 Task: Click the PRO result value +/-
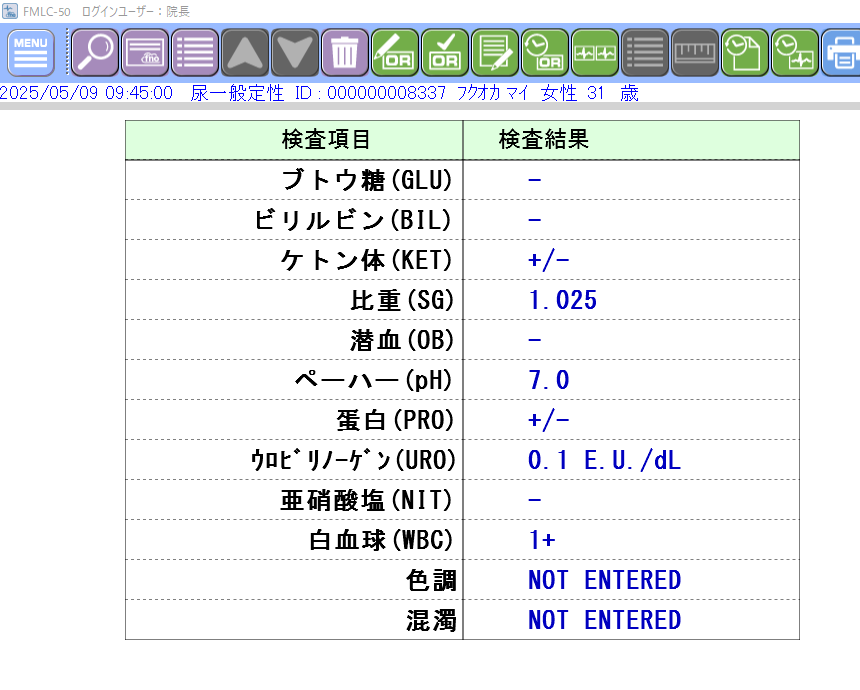click(x=548, y=420)
